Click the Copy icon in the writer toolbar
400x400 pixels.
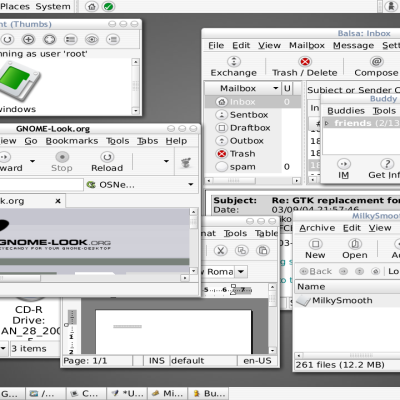pos(242,251)
